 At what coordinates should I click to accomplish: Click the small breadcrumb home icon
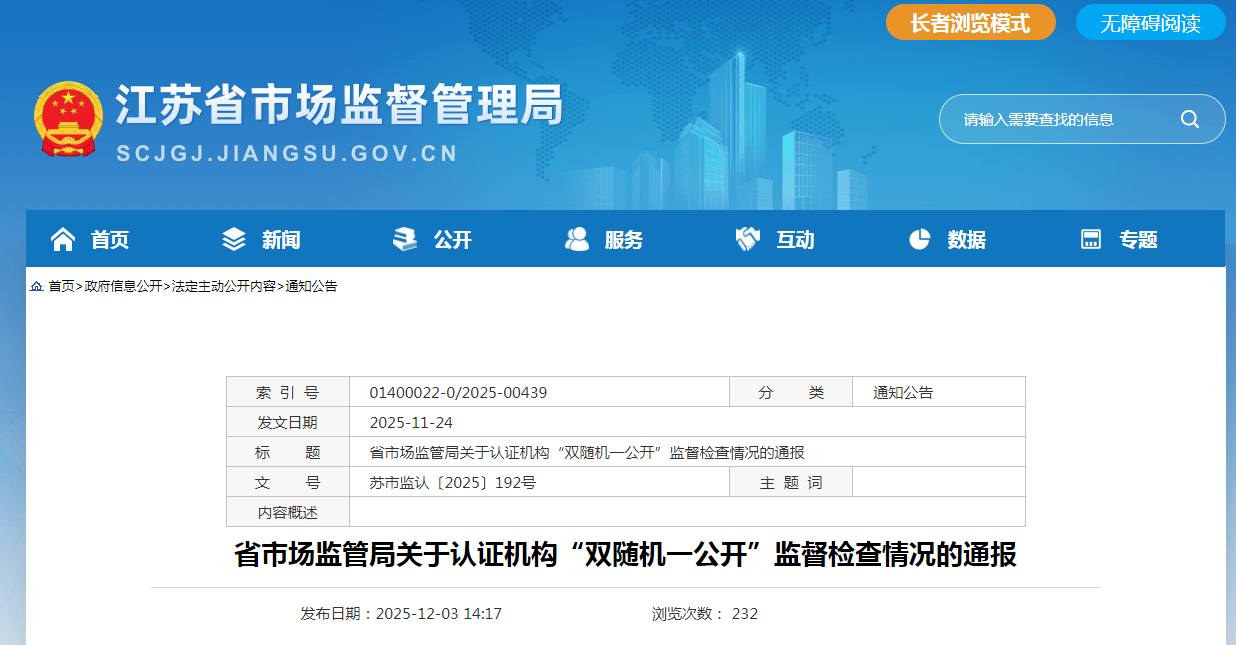click(36, 286)
